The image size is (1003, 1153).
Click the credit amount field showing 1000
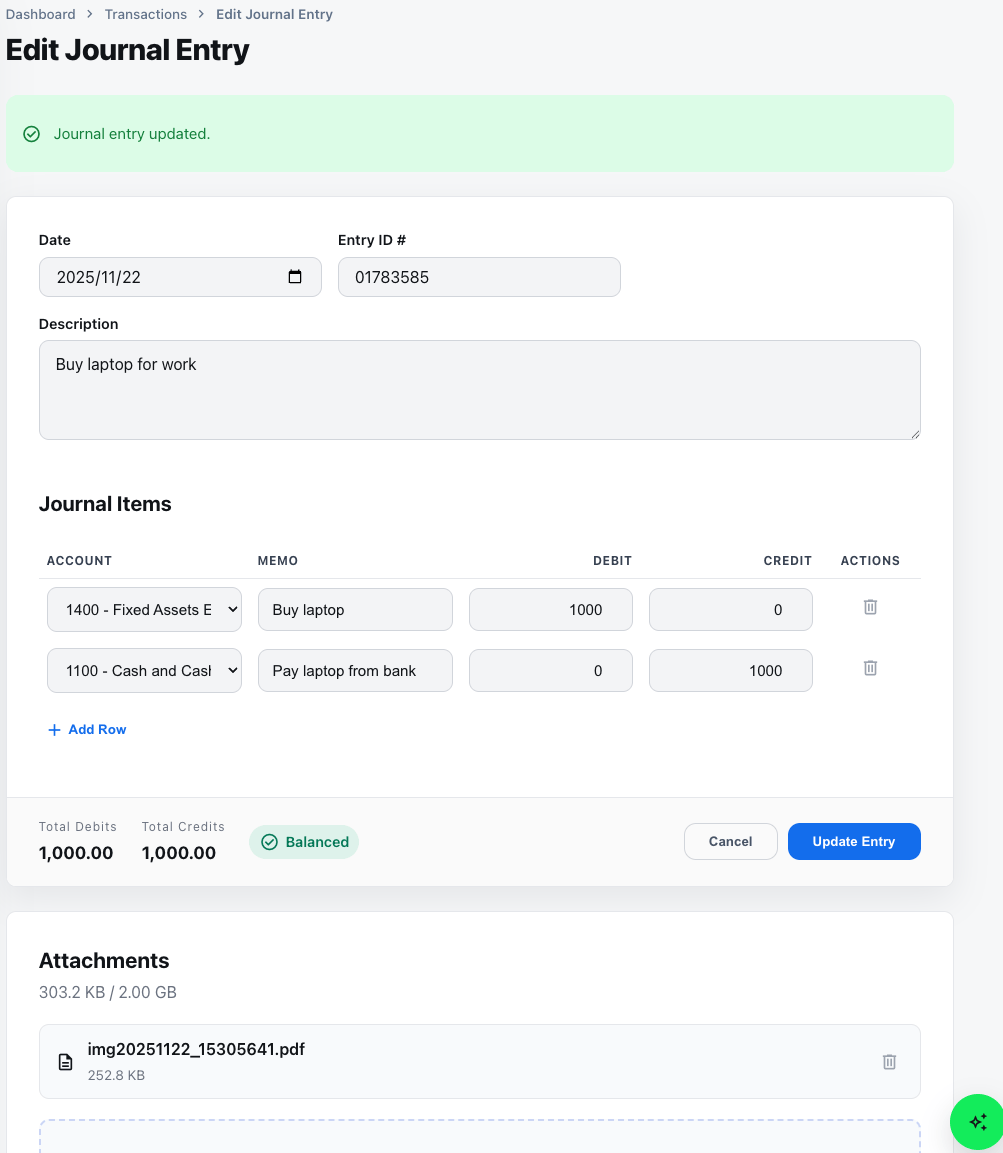(730, 671)
